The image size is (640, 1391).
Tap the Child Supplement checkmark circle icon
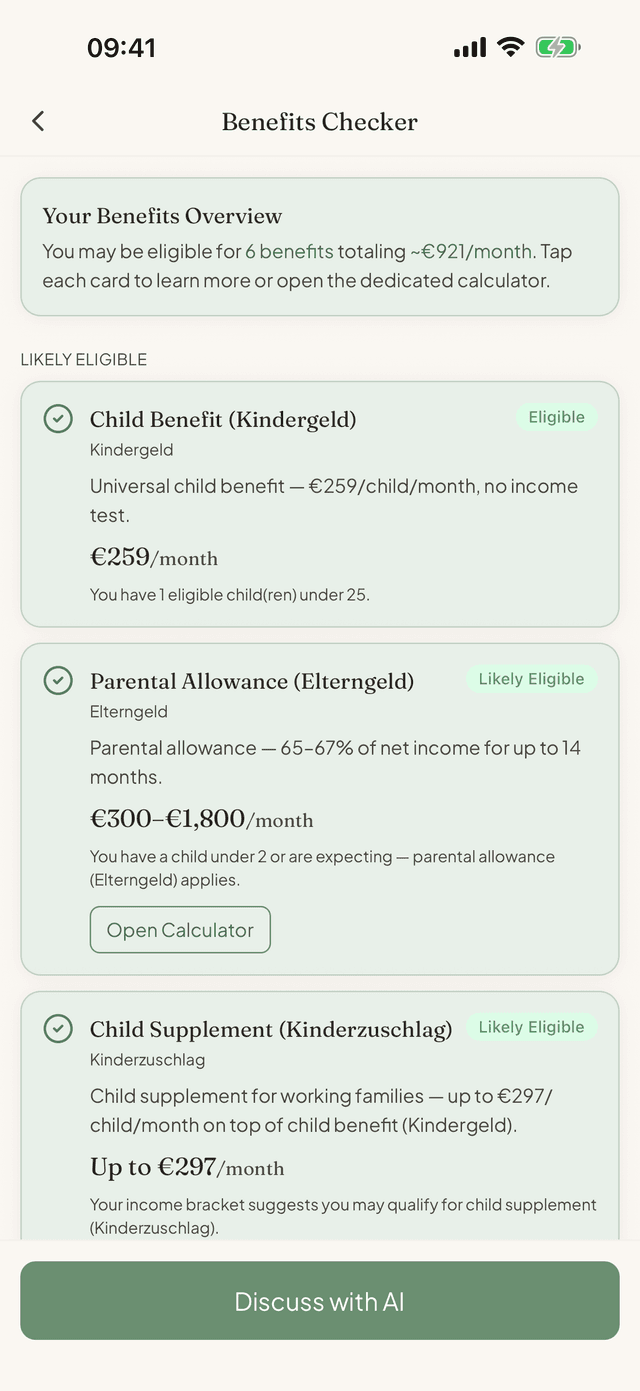point(58,1029)
